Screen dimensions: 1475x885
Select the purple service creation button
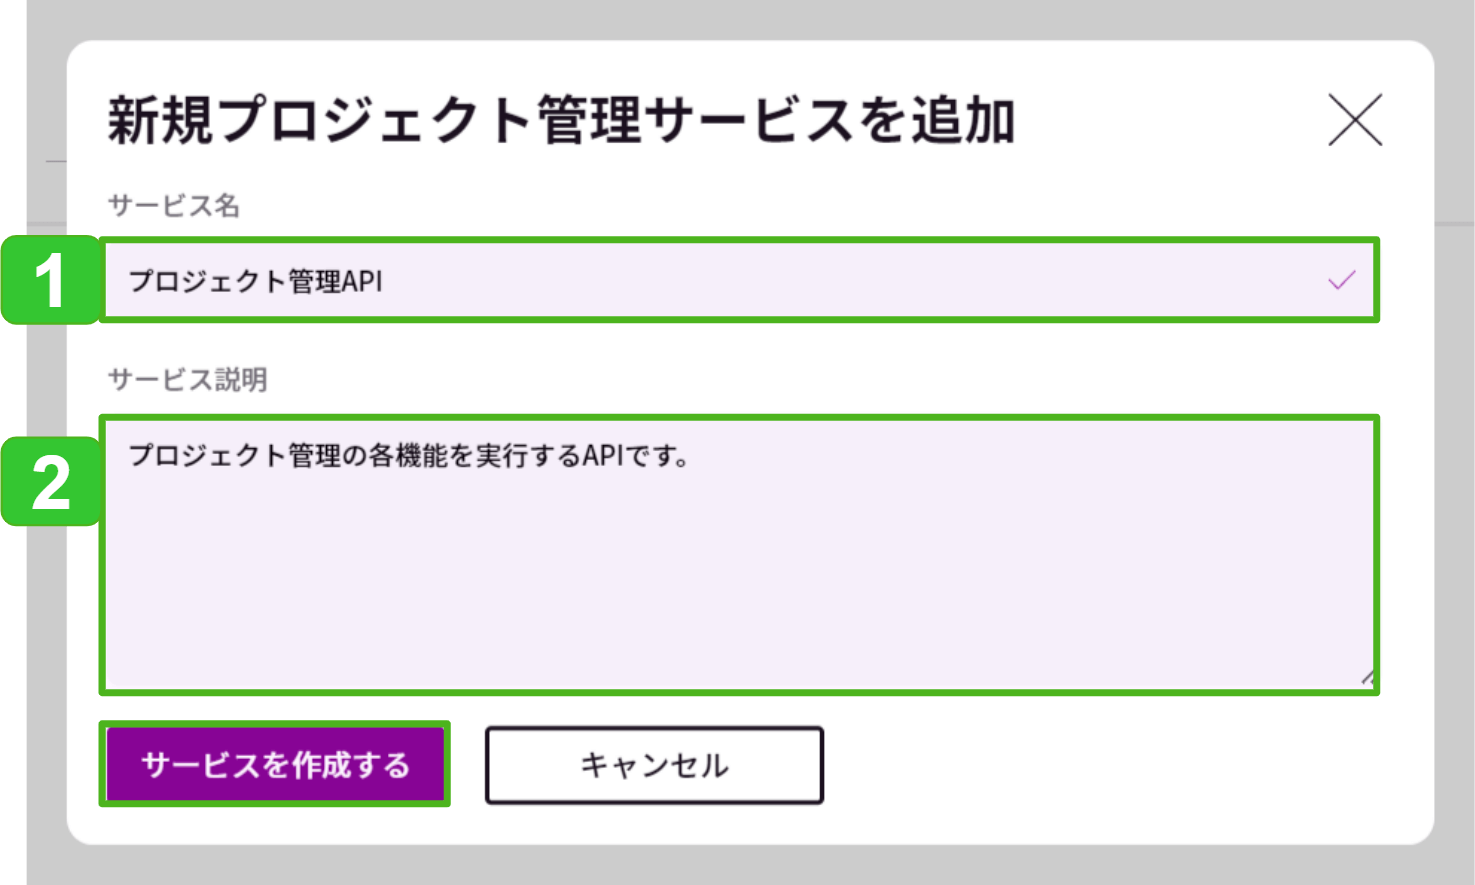[x=275, y=763]
